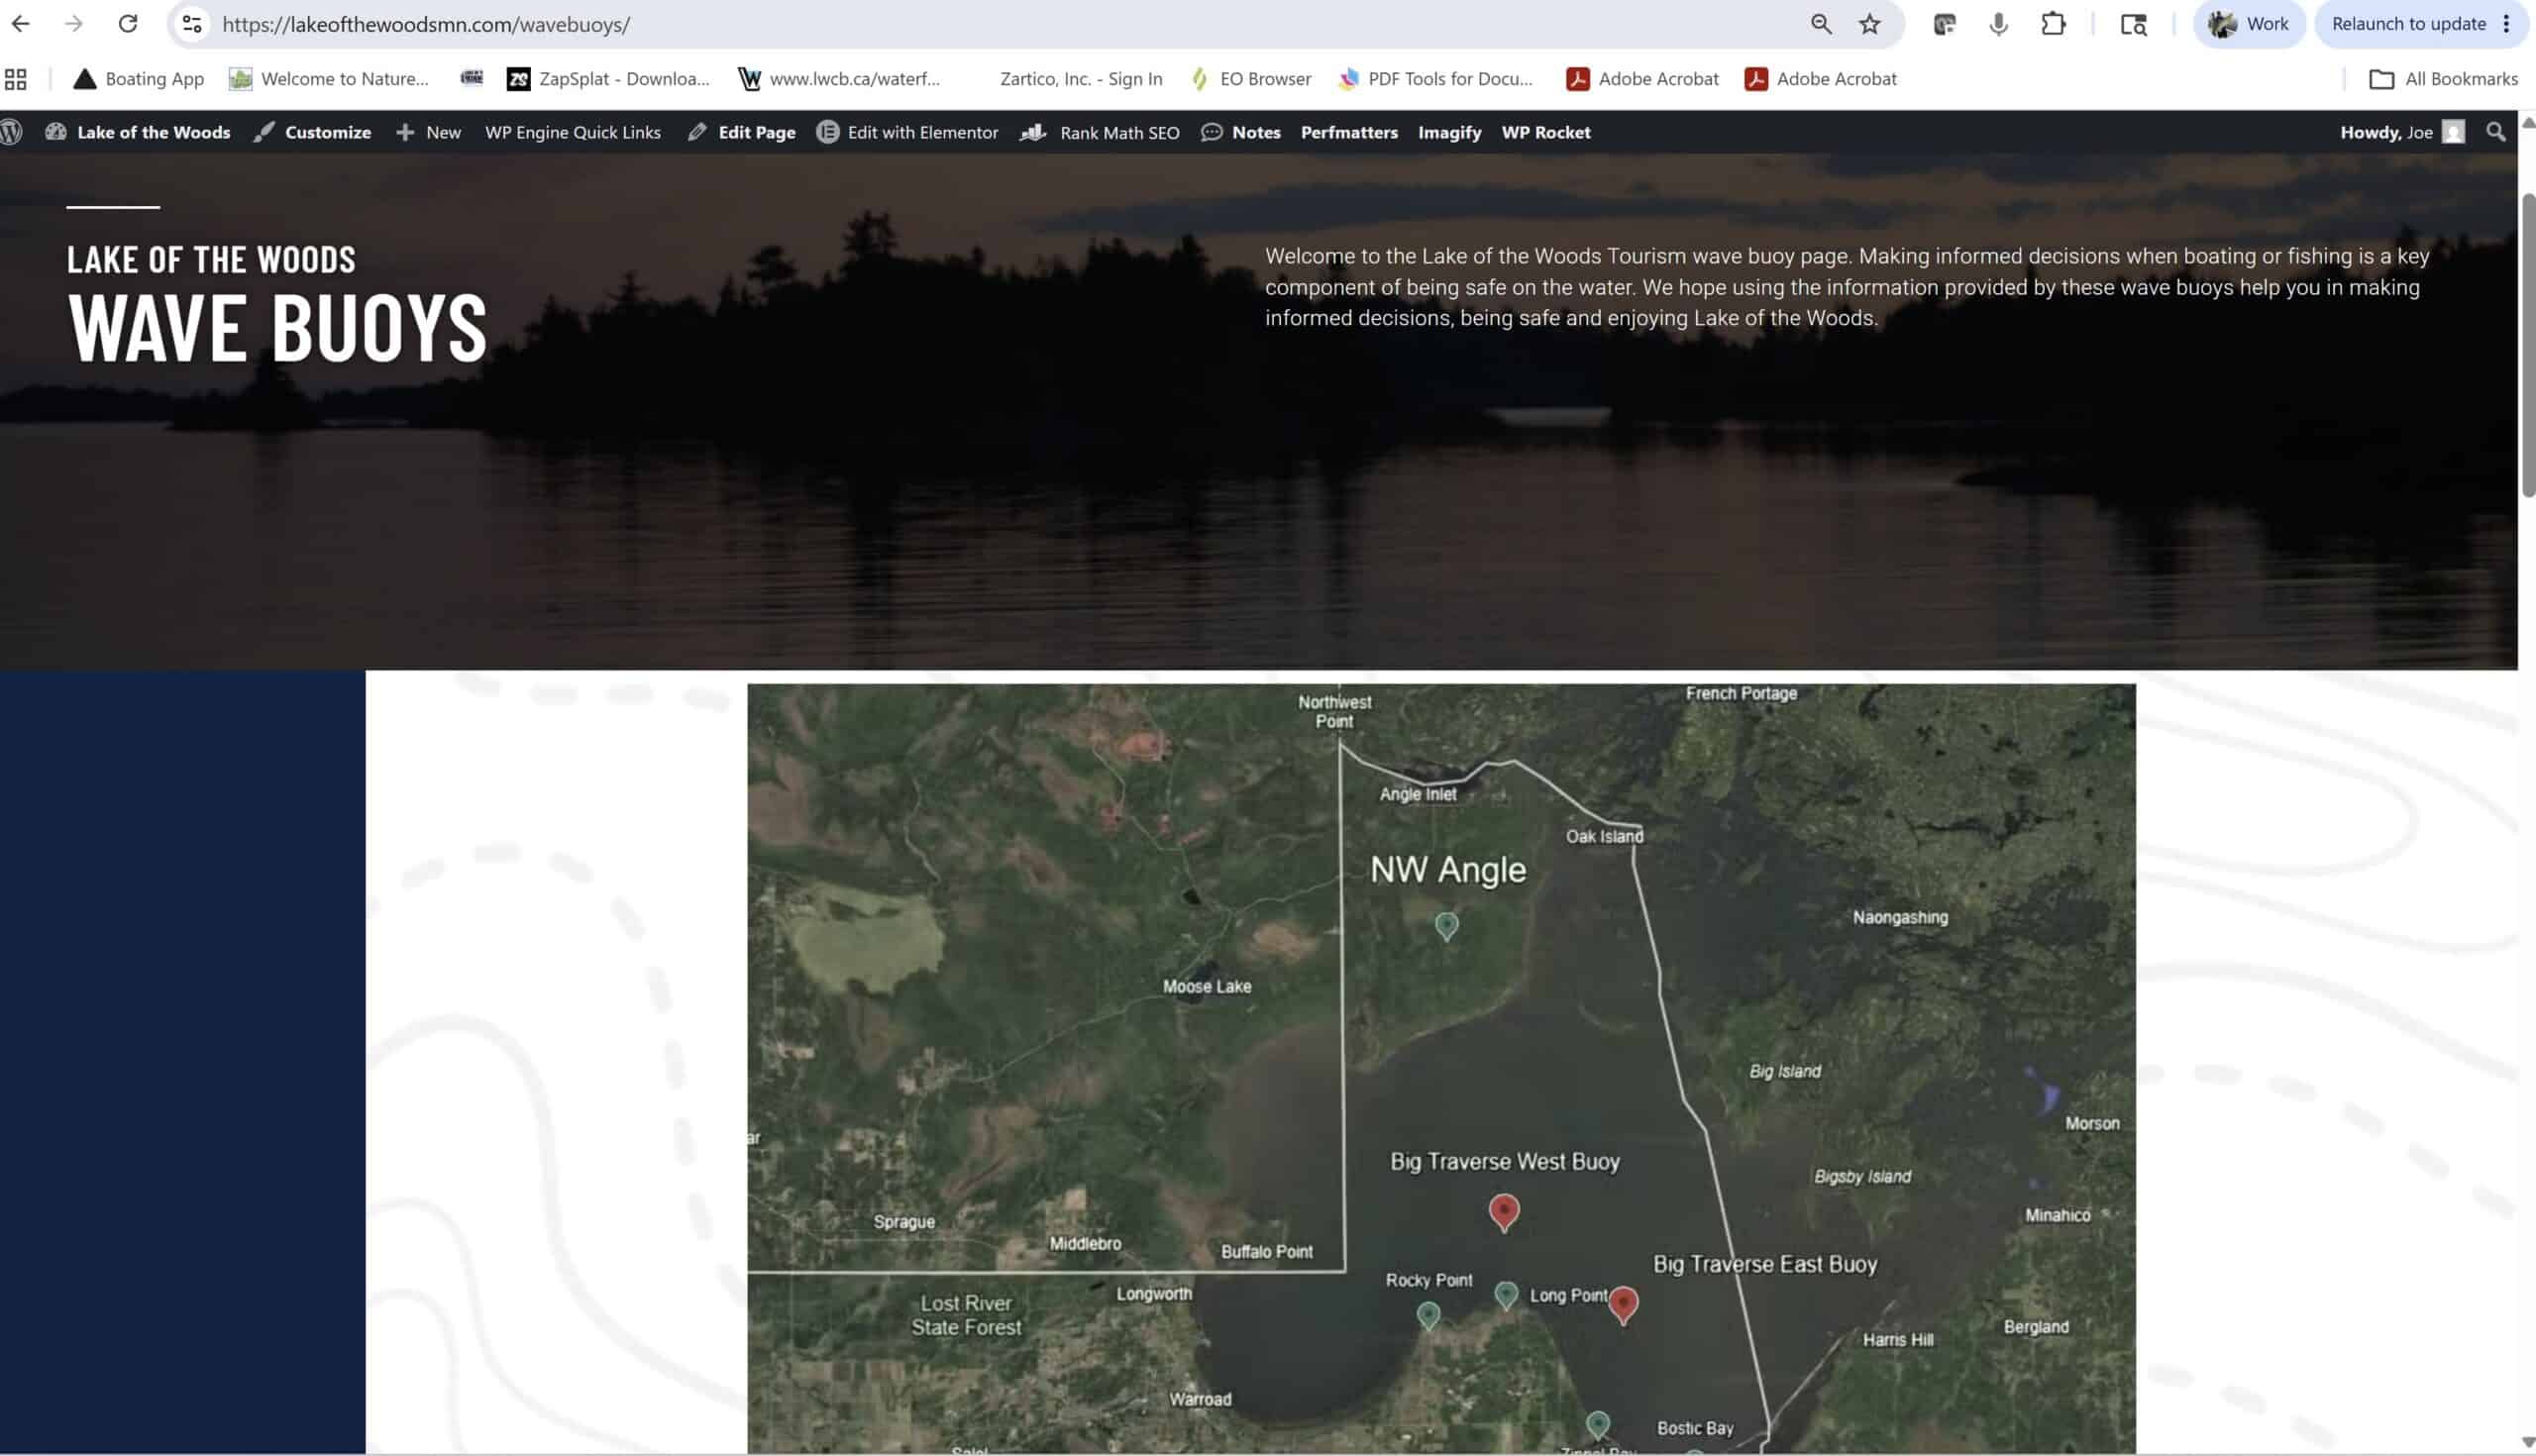Open the Extensions puzzle-piece menu
The image size is (2536, 1456).
tap(2053, 24)
